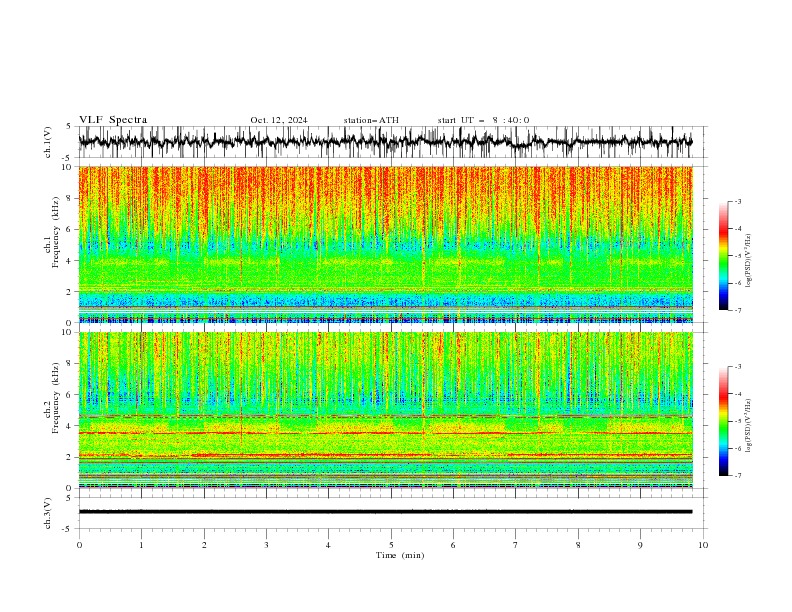Click the time-axis tick label '3'
The height and width of the screenshot is (612, 792).
click(x=266, y=545)
